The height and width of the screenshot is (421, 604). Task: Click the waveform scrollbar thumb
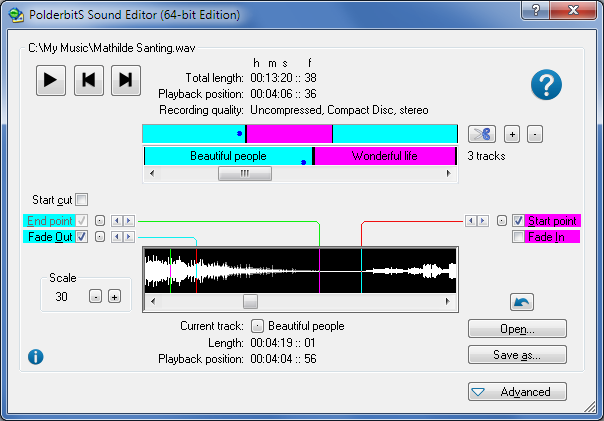tap(250, 301)
